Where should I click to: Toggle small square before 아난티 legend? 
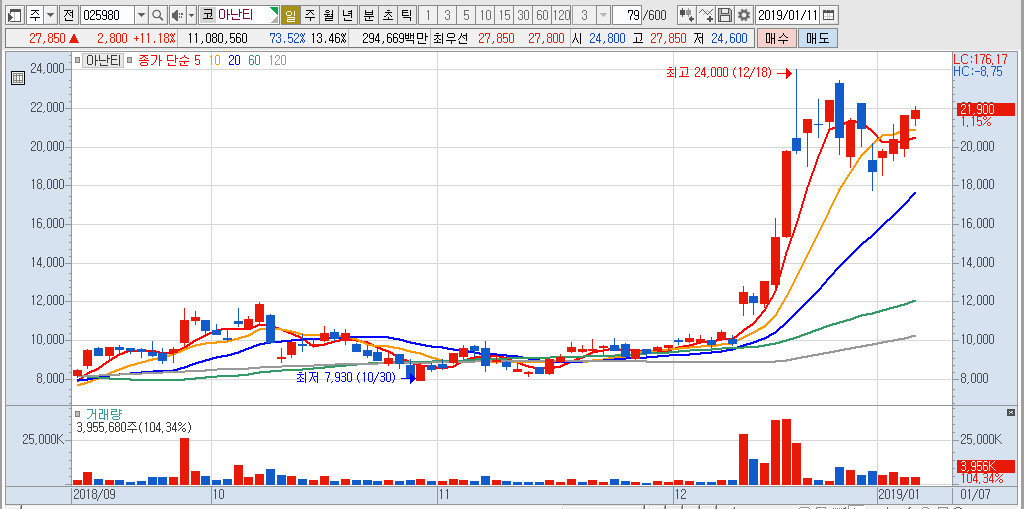point(77,61)
